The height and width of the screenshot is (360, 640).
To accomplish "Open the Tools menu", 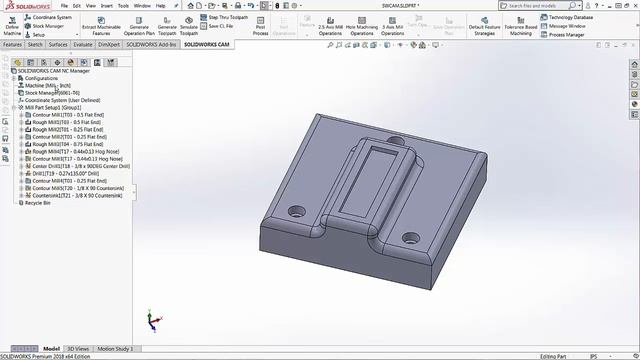I will pos(123,6).
